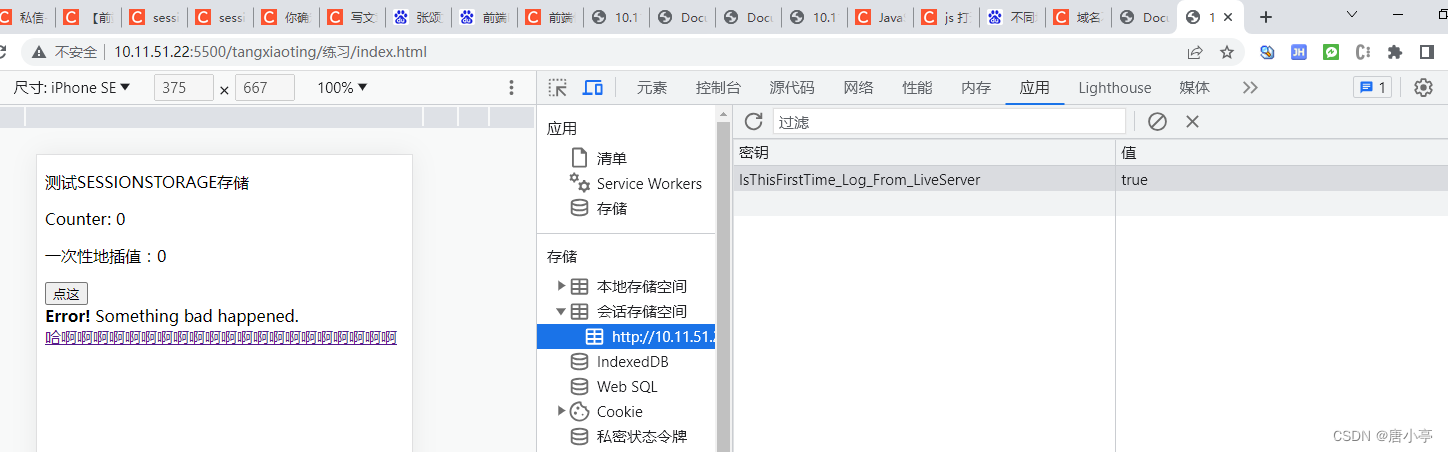Viewport: 1448px width, 452px height.
Task: Toggle the device toolbar icon
Action: pos(593,88)
